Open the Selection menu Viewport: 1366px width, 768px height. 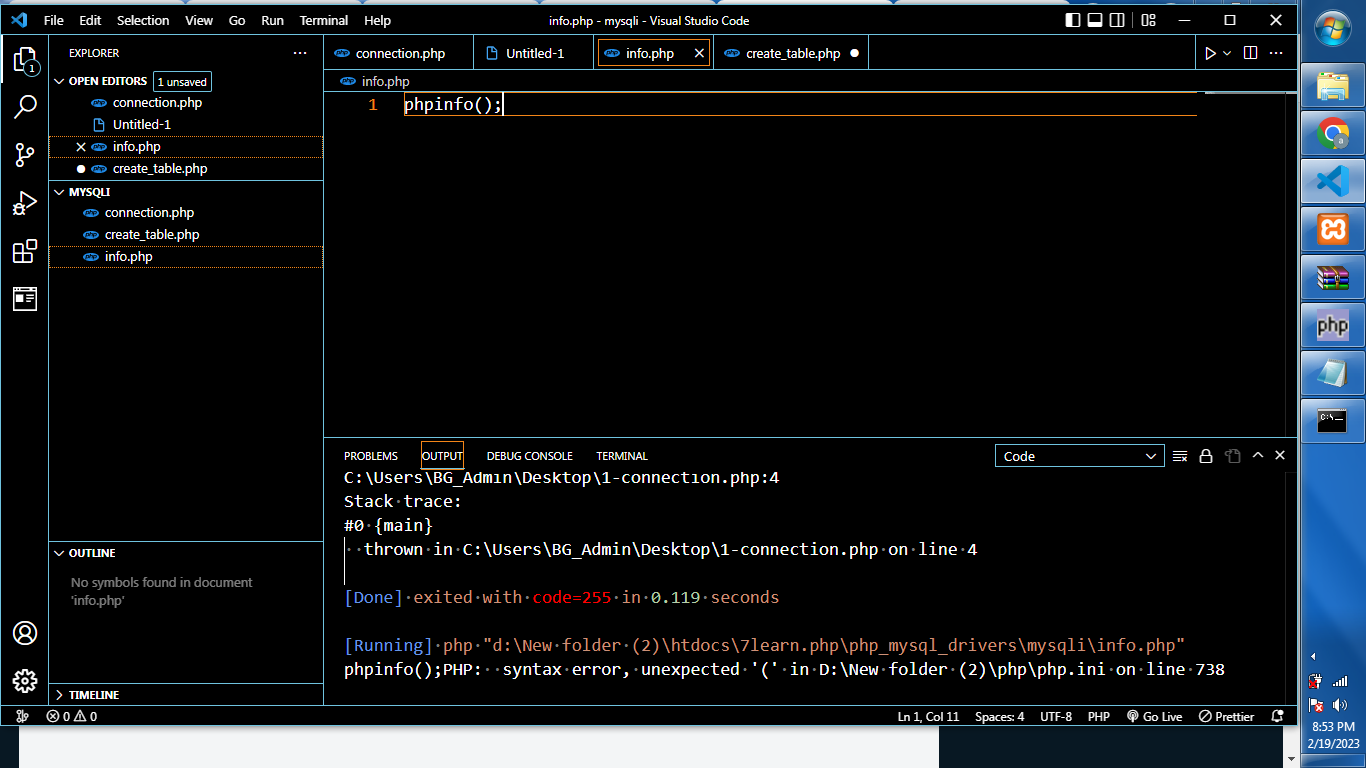coord(143,20)
